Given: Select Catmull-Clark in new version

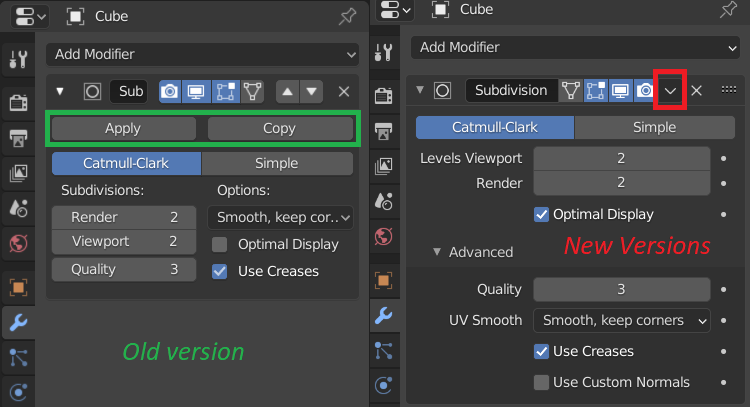Looking at the screenshot, I should coord(495,127).
